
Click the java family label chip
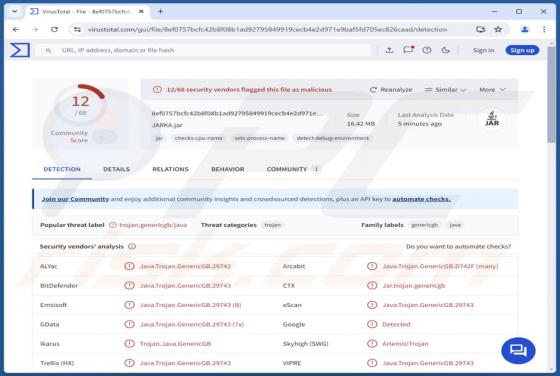[x=455, y=225]
